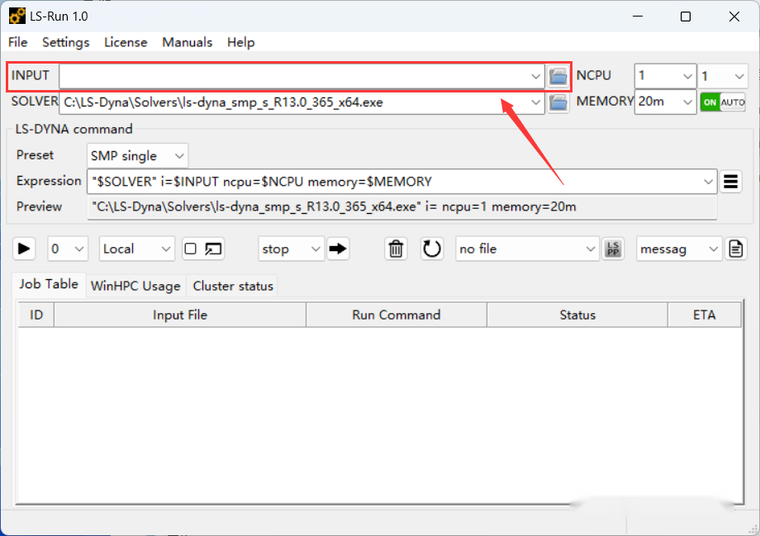Open the messag file type dropdown
760x536 pixels.
click(679, 249)
